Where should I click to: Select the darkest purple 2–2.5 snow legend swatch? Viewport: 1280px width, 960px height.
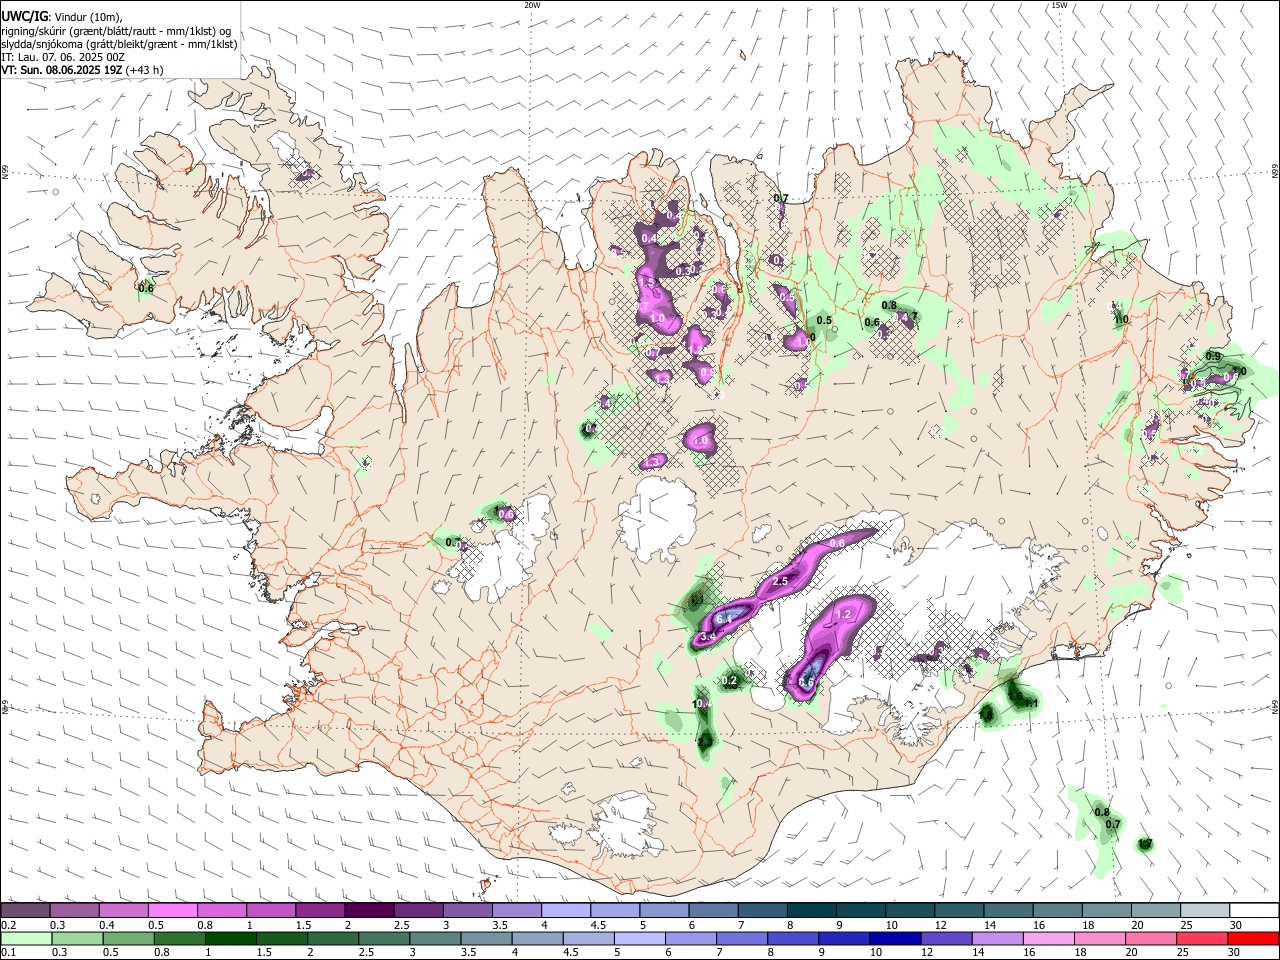pos(369,911)
